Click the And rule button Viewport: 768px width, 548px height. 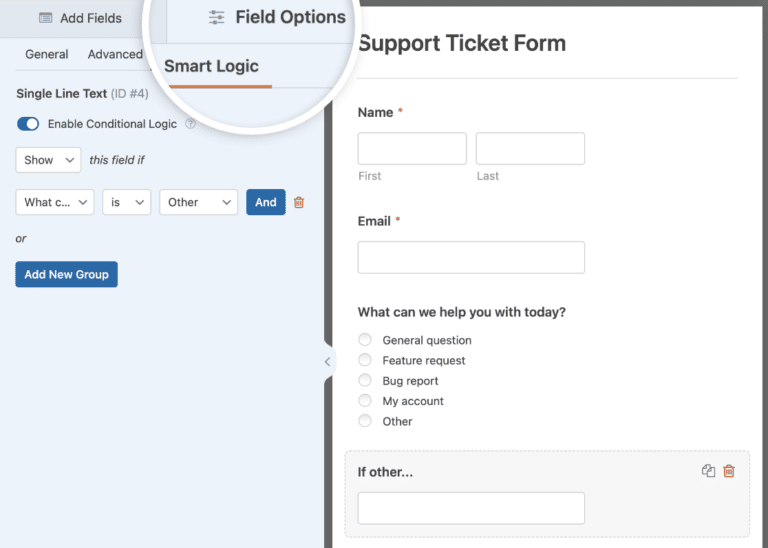coord(266,202)
